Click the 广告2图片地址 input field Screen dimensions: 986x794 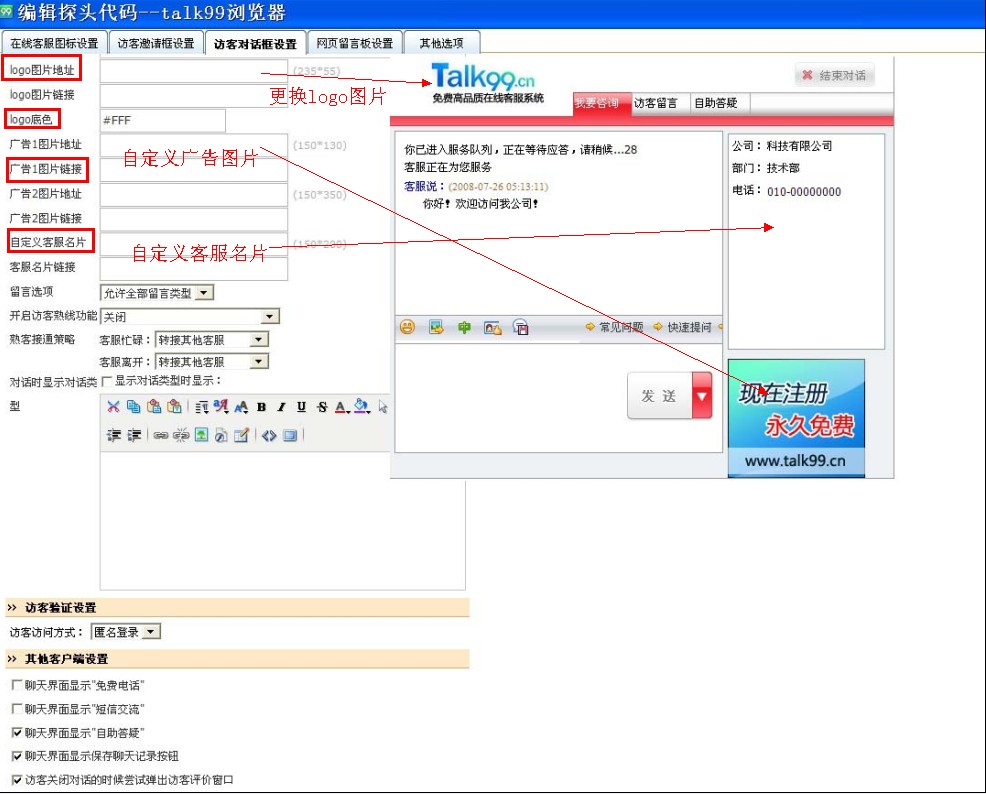tap(194, 194)
